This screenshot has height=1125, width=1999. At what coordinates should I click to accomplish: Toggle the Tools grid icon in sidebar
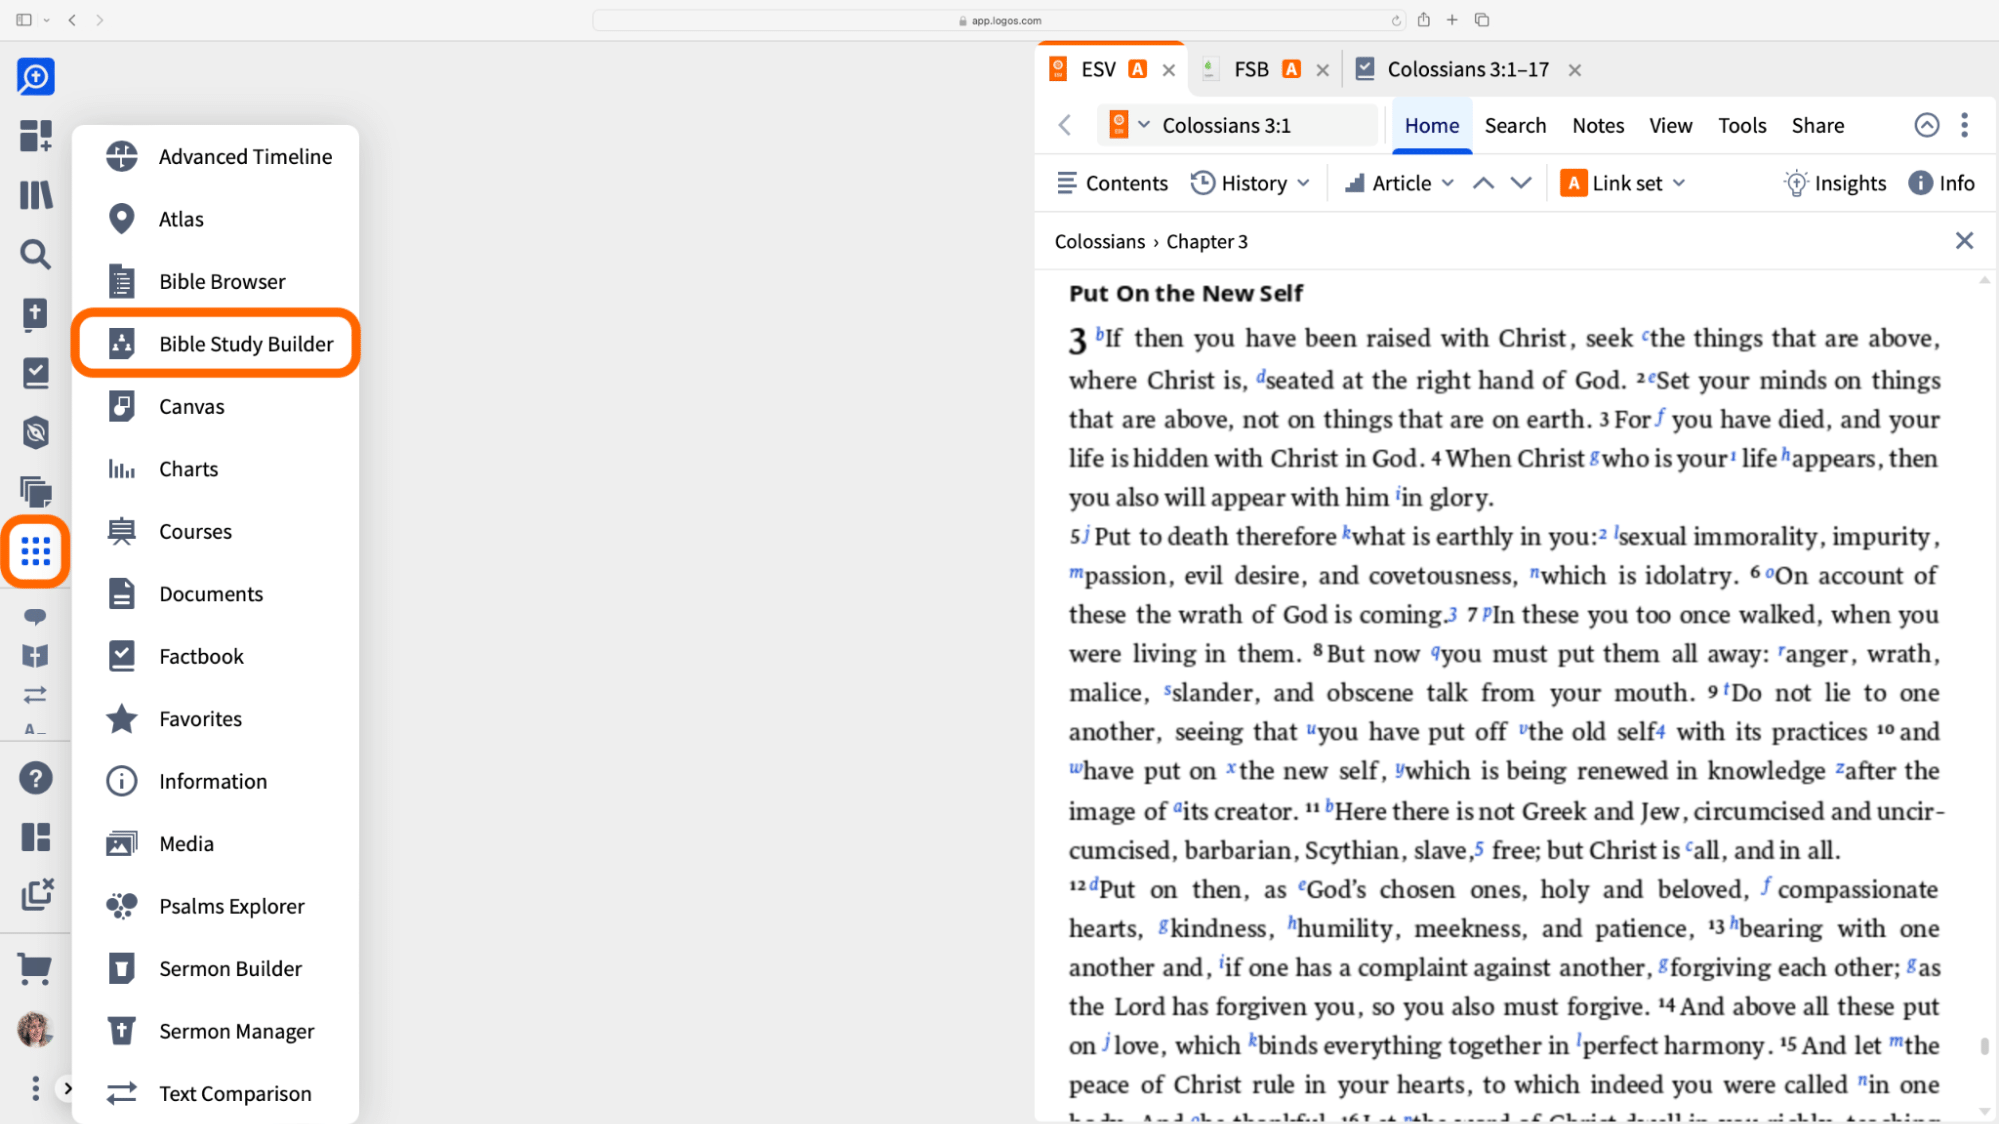35,551
